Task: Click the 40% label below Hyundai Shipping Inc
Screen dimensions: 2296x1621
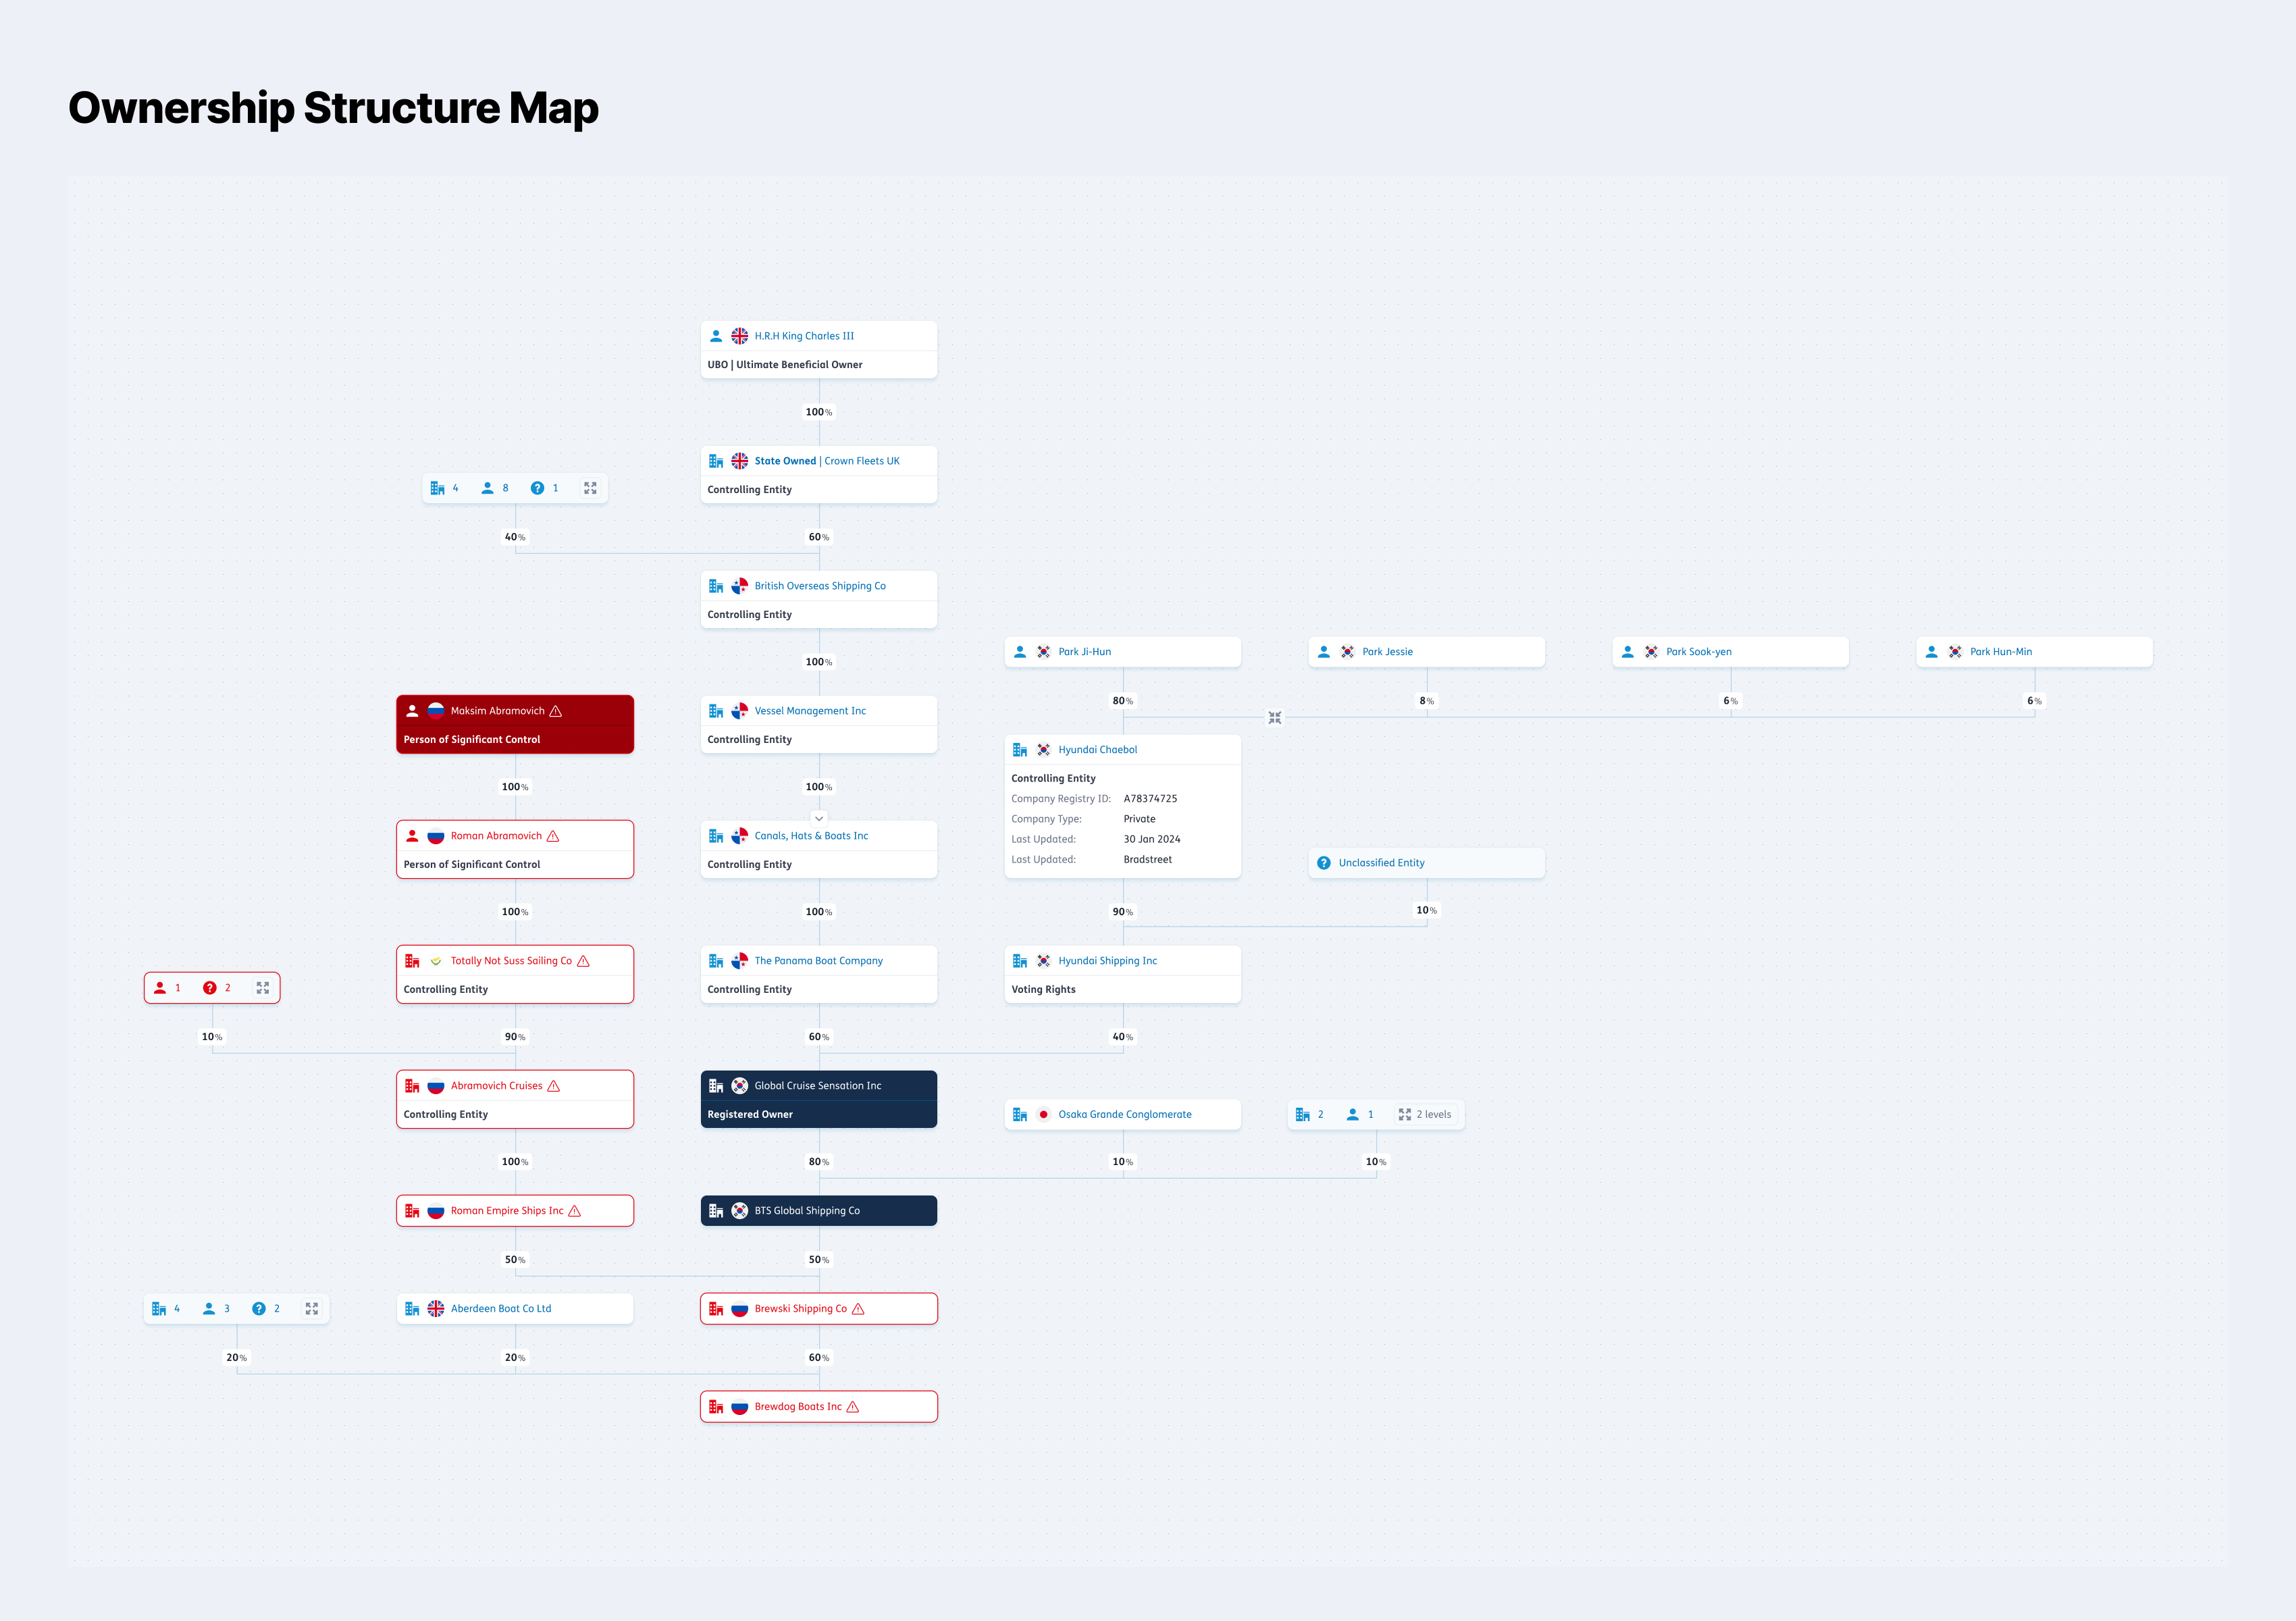Action: (x=1122, y=1037)
